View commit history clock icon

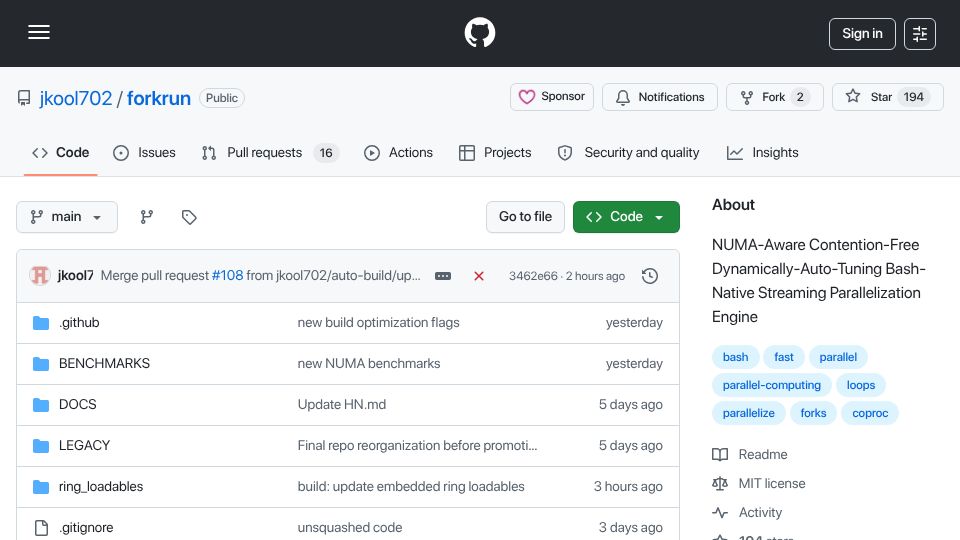point(650,276)
